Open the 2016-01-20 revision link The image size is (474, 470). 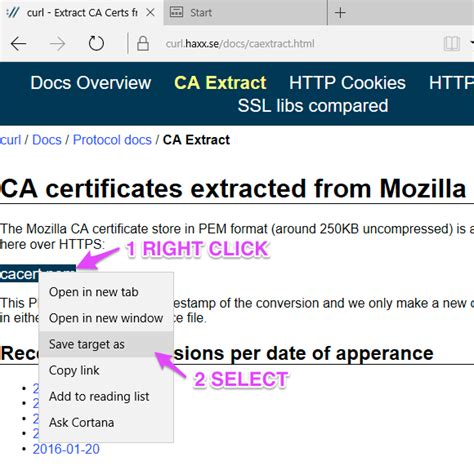point(66,449)
